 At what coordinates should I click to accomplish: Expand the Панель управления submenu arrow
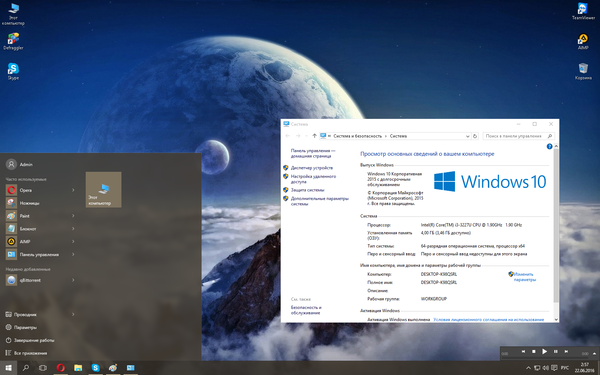[x=73, y=254]
